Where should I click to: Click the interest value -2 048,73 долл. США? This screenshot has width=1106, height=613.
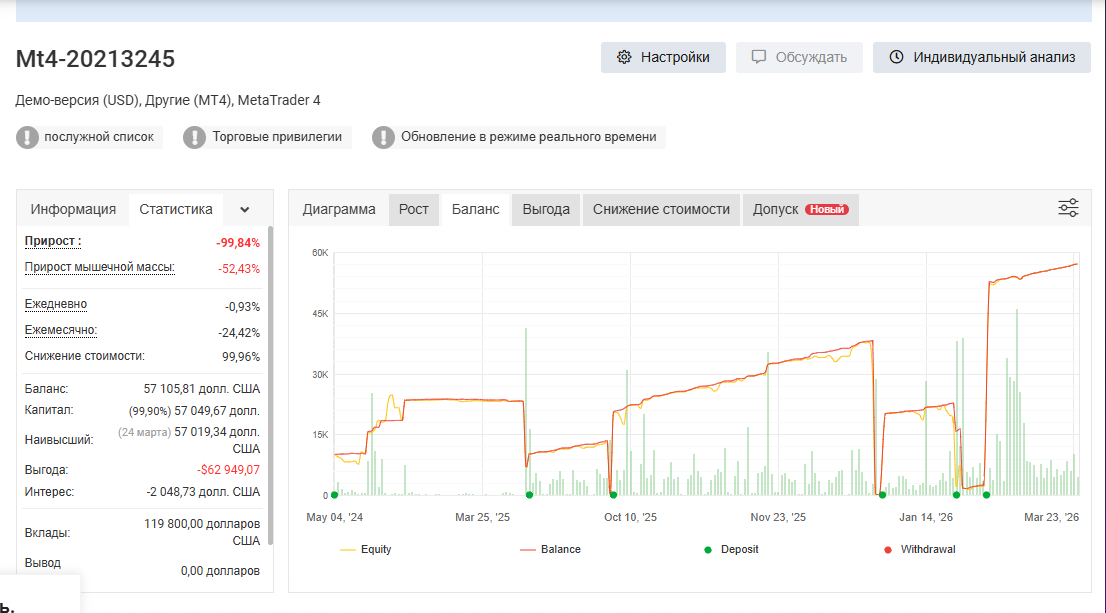click(203, 492)
